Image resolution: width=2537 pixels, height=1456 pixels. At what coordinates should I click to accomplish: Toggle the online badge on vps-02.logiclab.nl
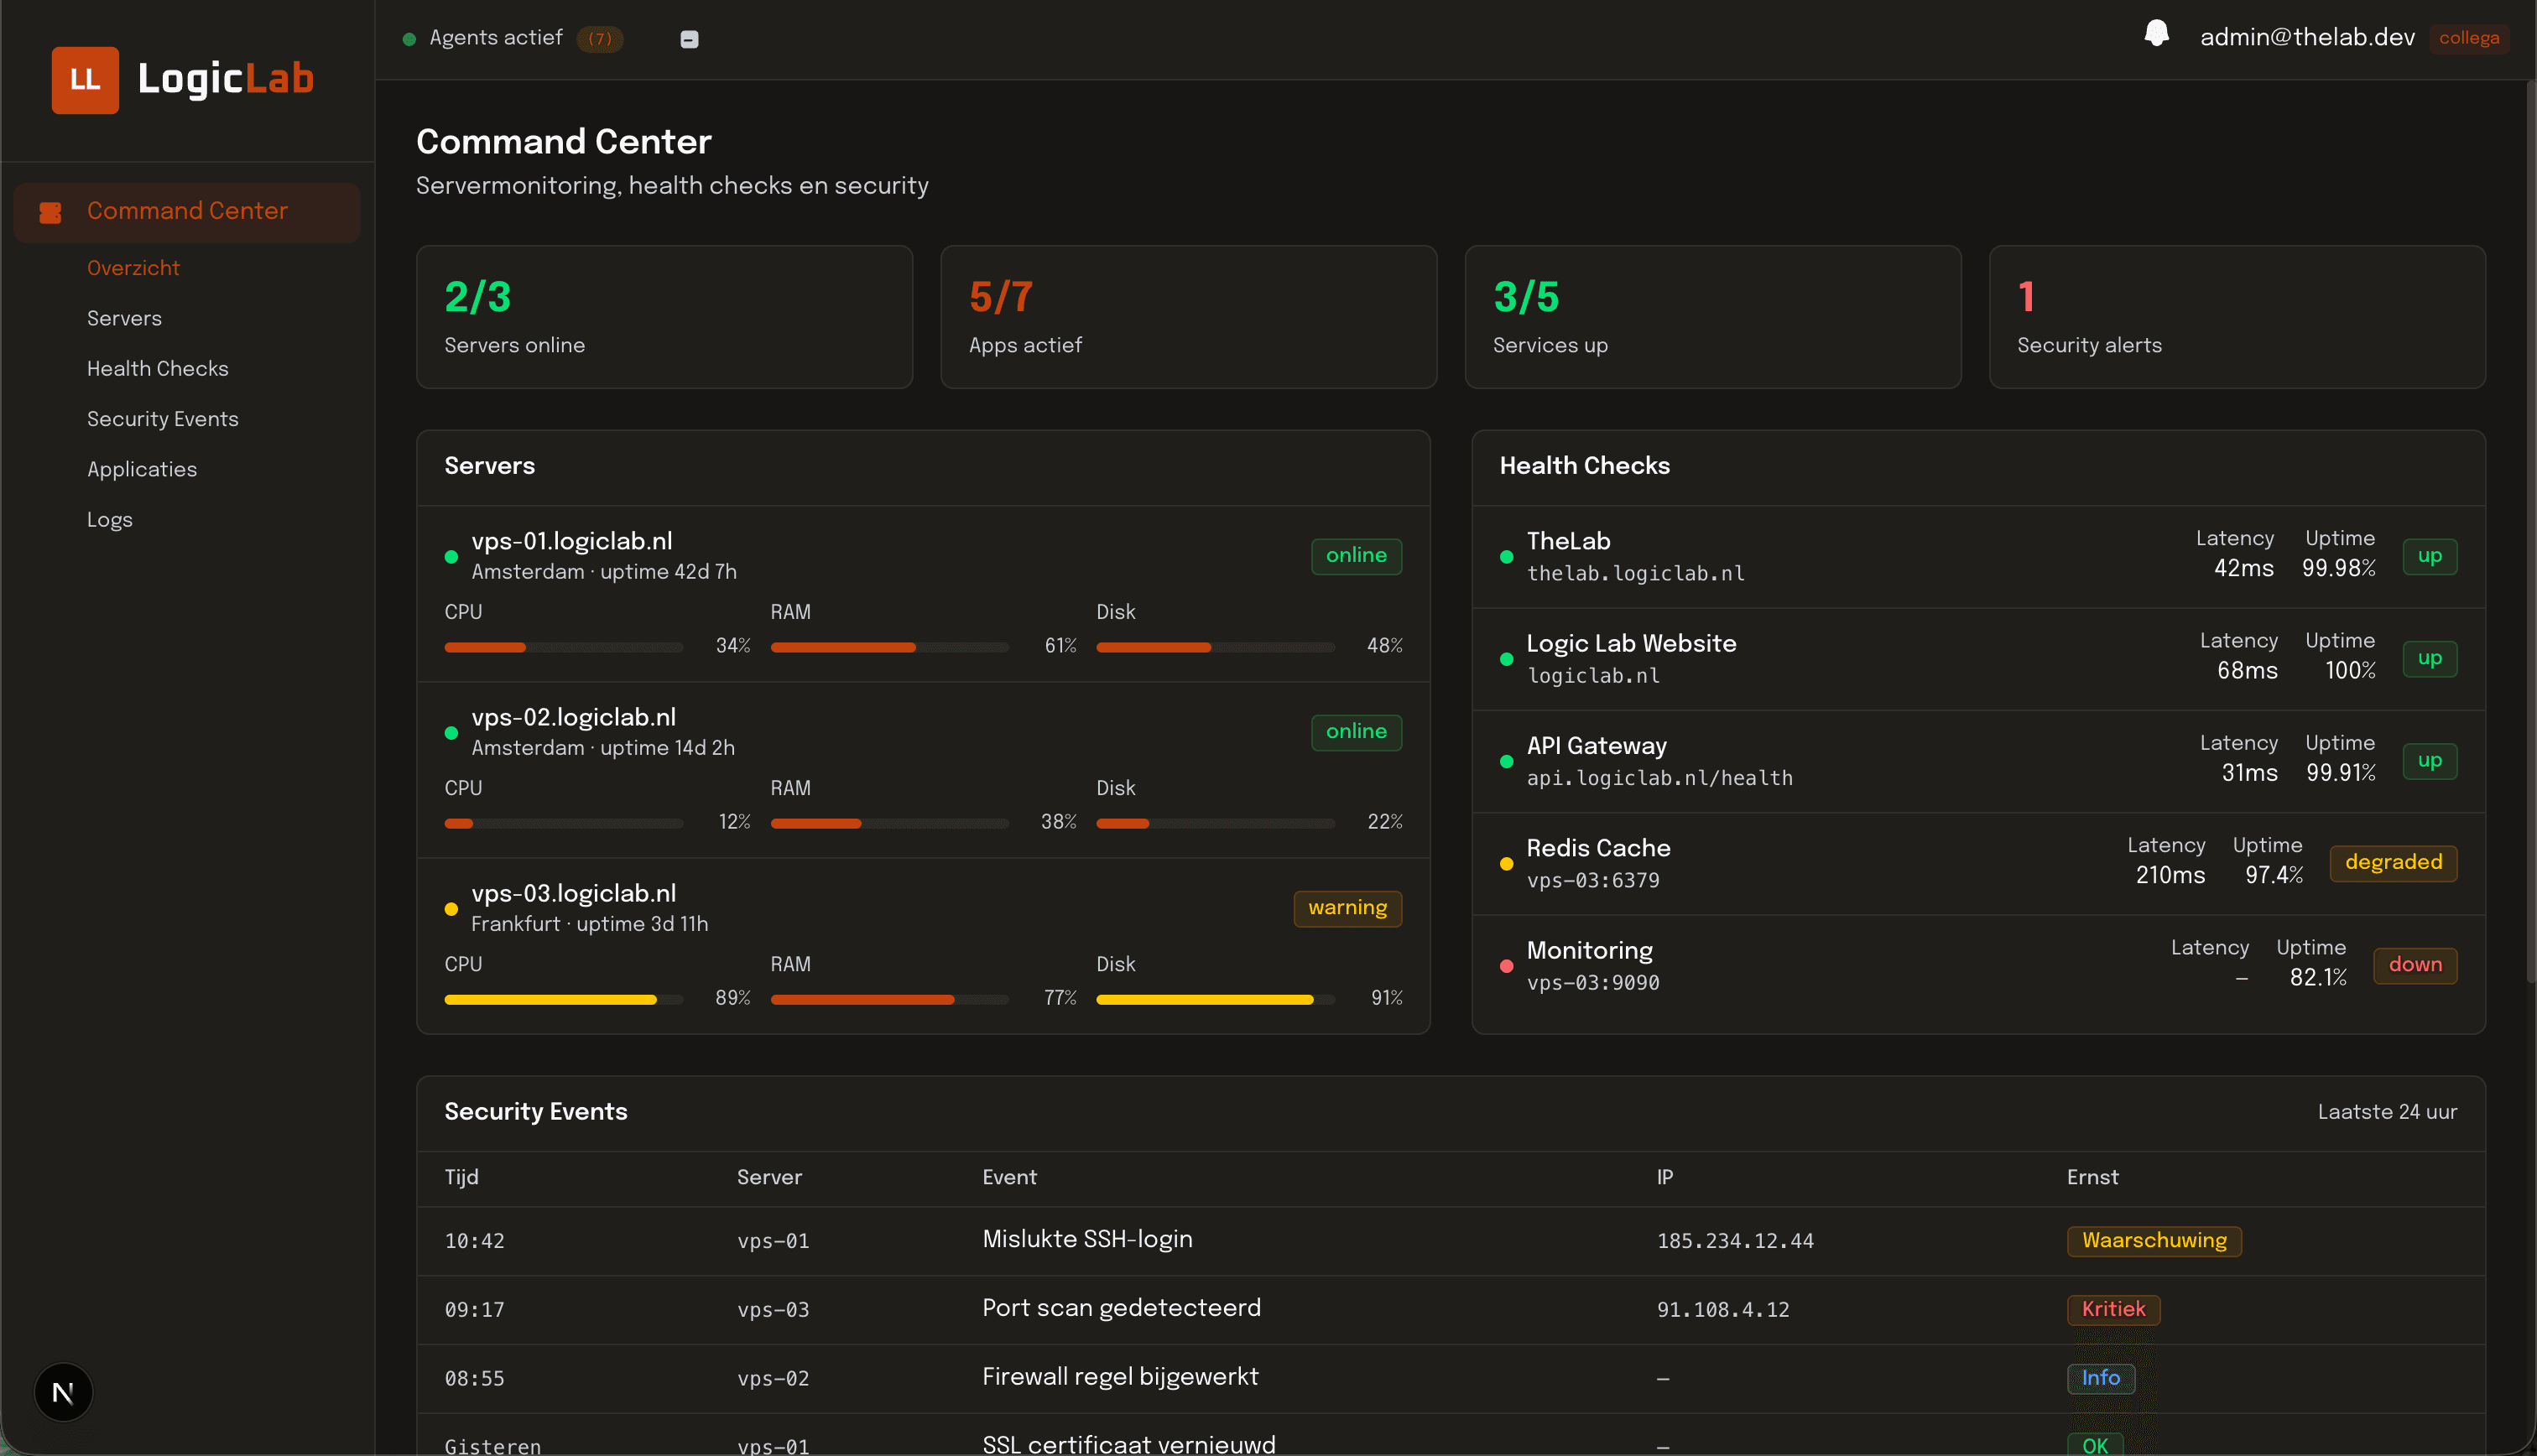pyautogui.click(x=1356, y=732)
